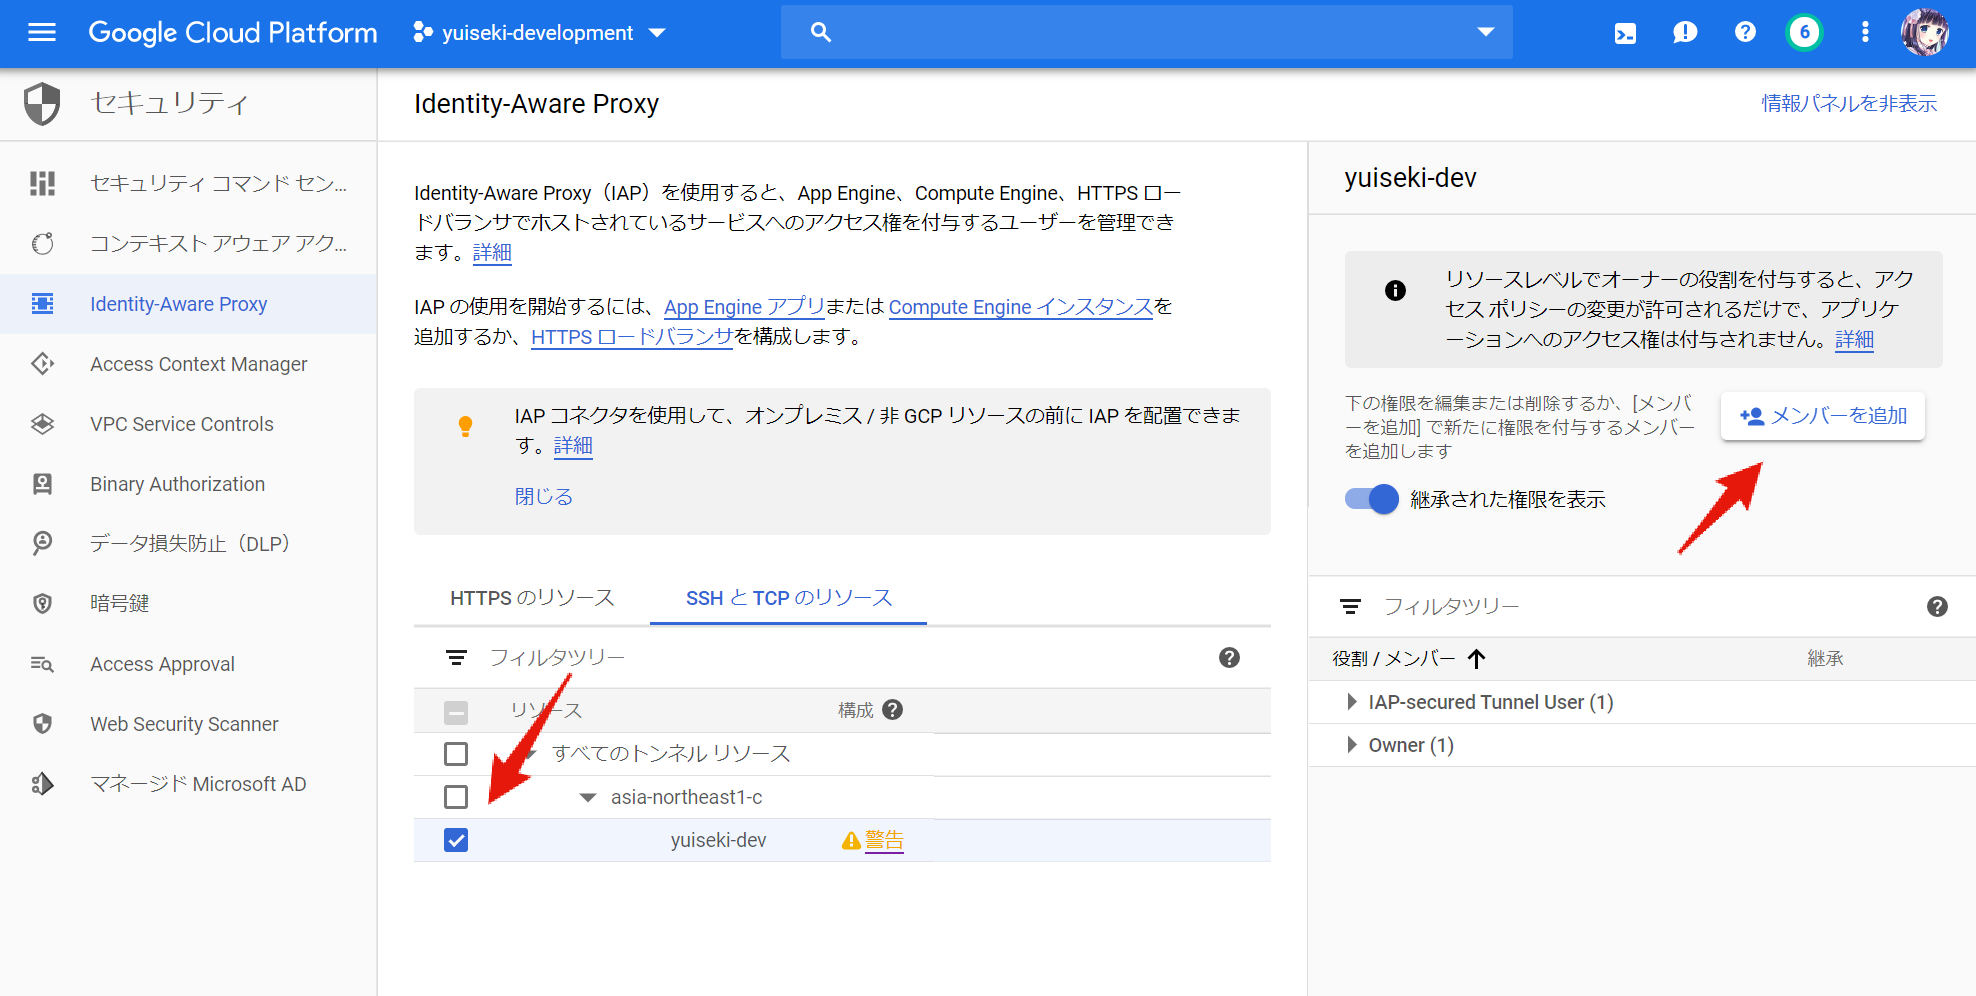1976x996 pixels.
Task: Click the resource table filter icon
Action: [456, 658]
